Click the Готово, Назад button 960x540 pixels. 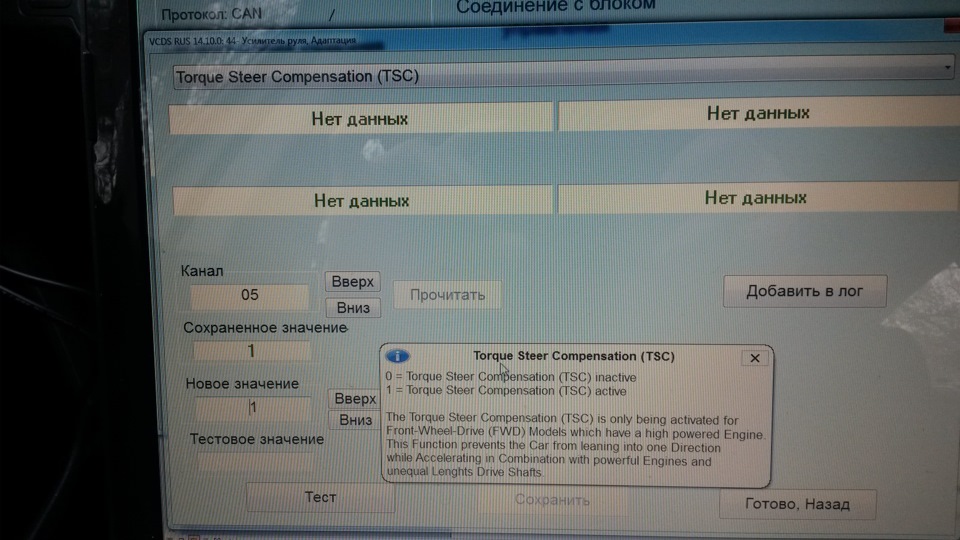click(797, 504)
